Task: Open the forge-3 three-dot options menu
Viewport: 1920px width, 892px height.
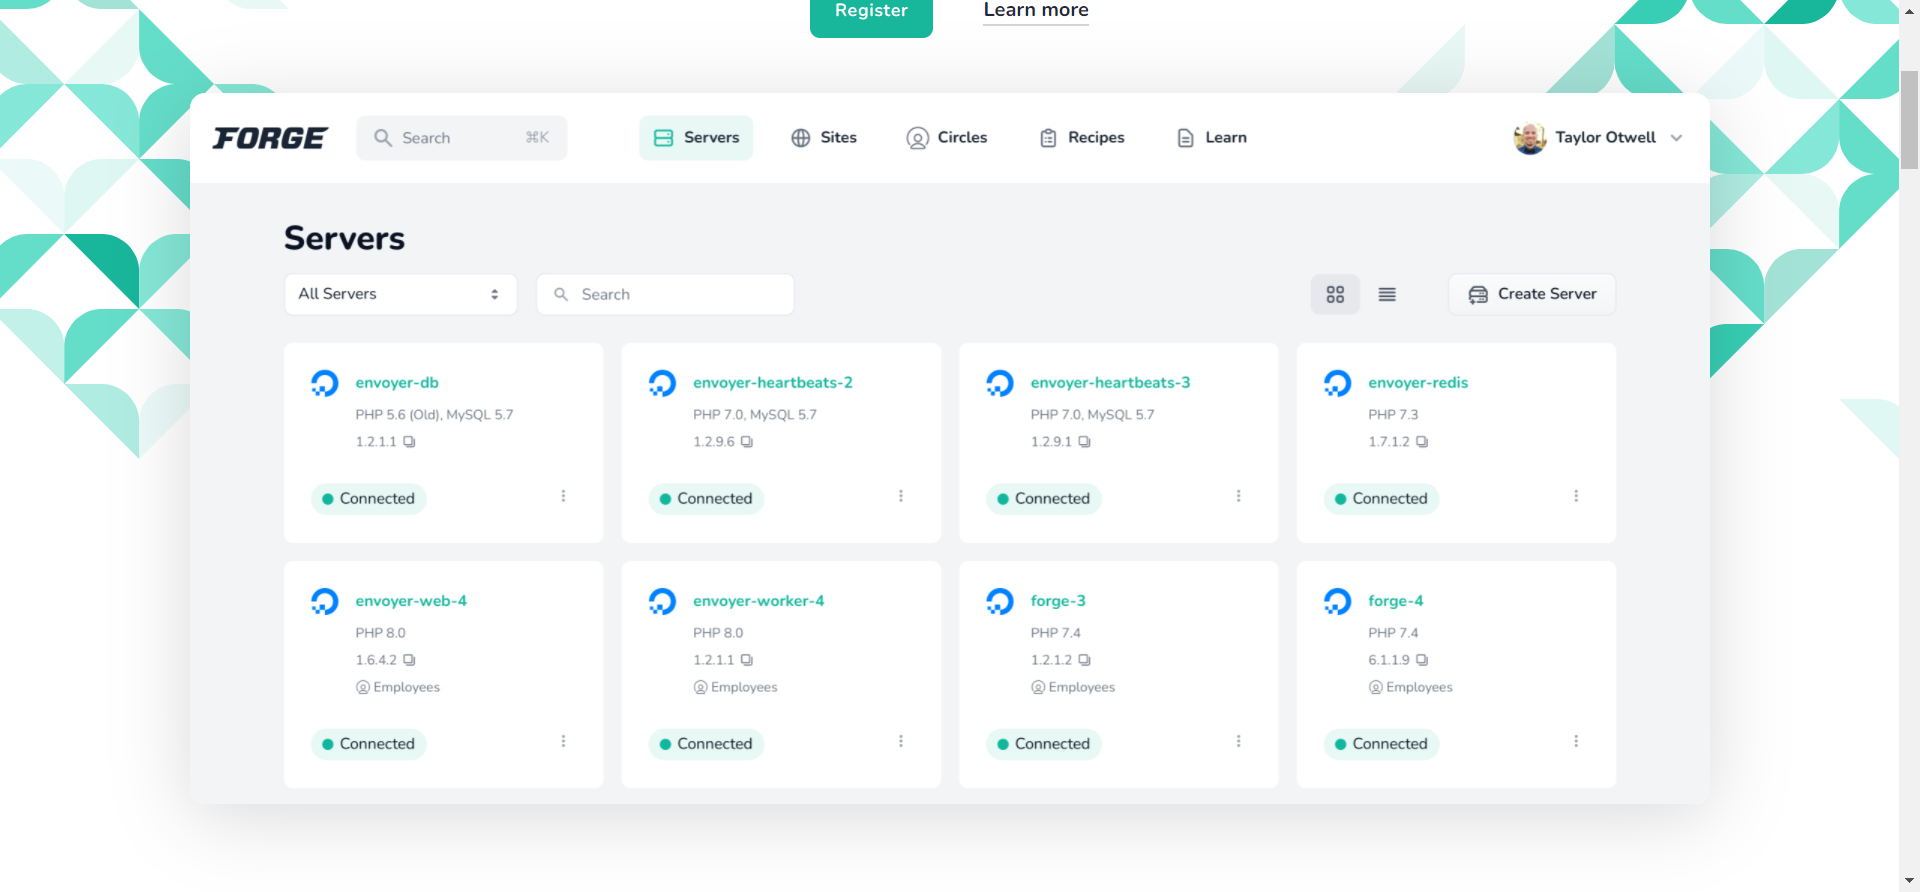Action: (x=1238, y=741)
